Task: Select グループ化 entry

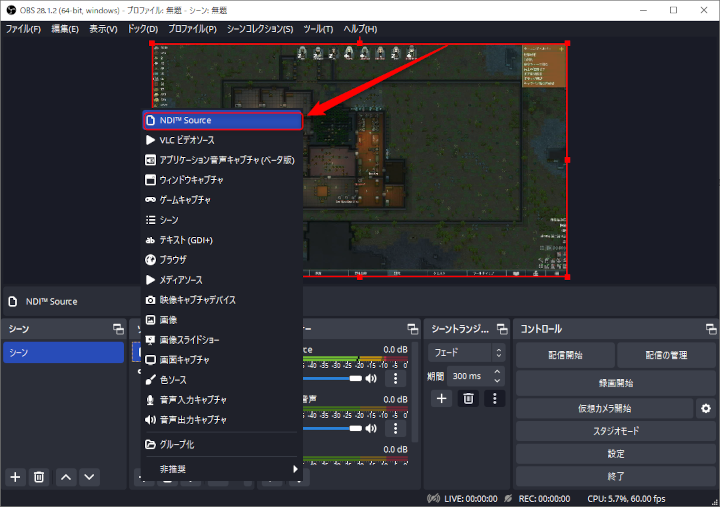Action: coord(222,445)
